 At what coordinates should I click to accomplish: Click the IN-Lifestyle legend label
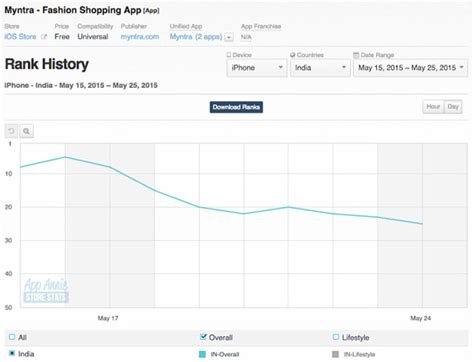[359, 354]
